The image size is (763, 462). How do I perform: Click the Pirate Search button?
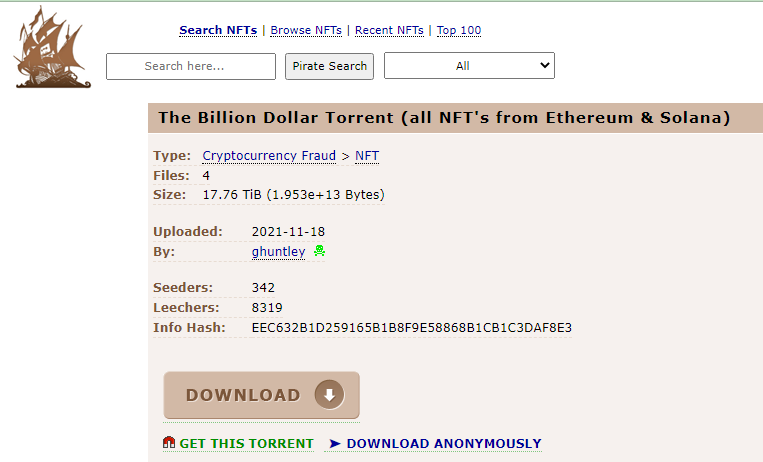(329, 66)
